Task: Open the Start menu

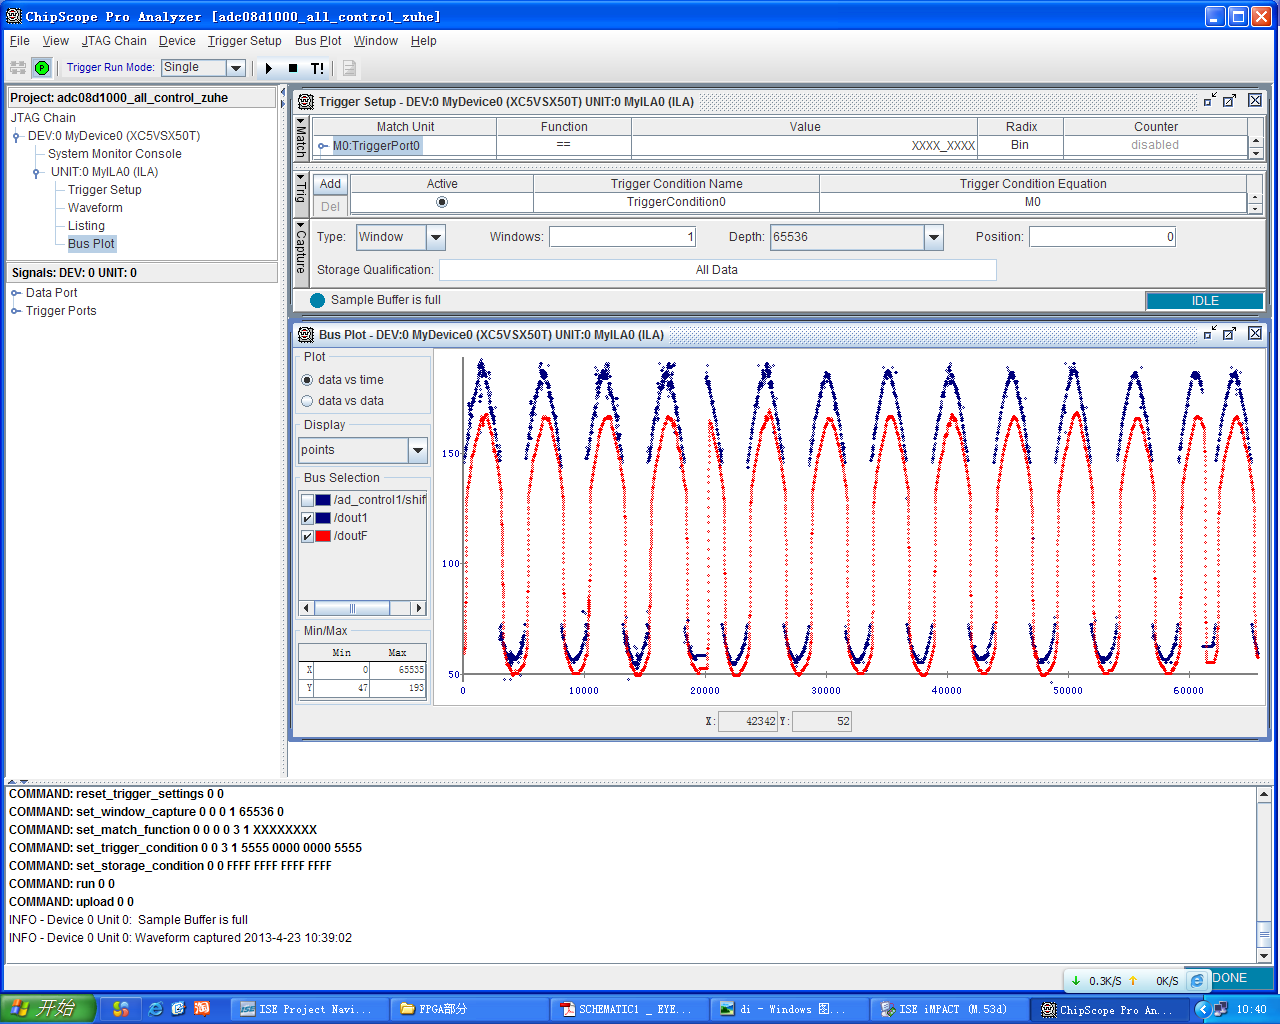Action: coord(48,1009)
